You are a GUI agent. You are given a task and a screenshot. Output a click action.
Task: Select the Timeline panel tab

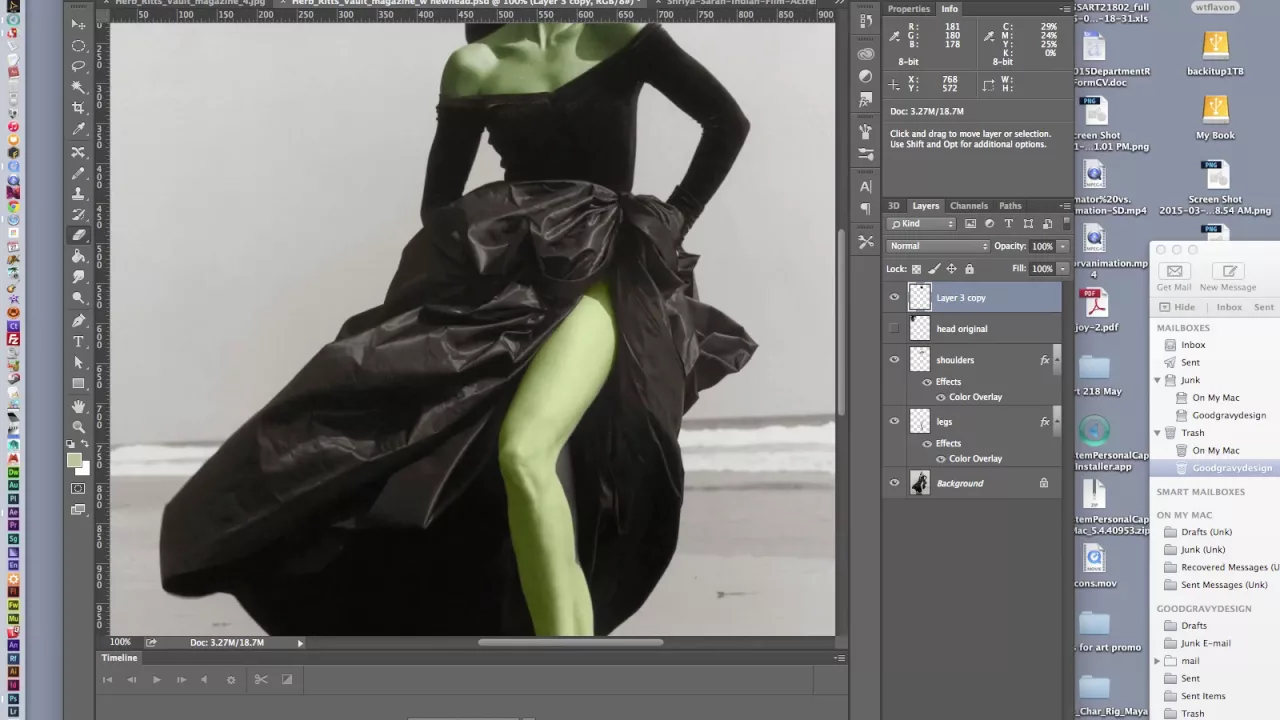tap(119, 658)
